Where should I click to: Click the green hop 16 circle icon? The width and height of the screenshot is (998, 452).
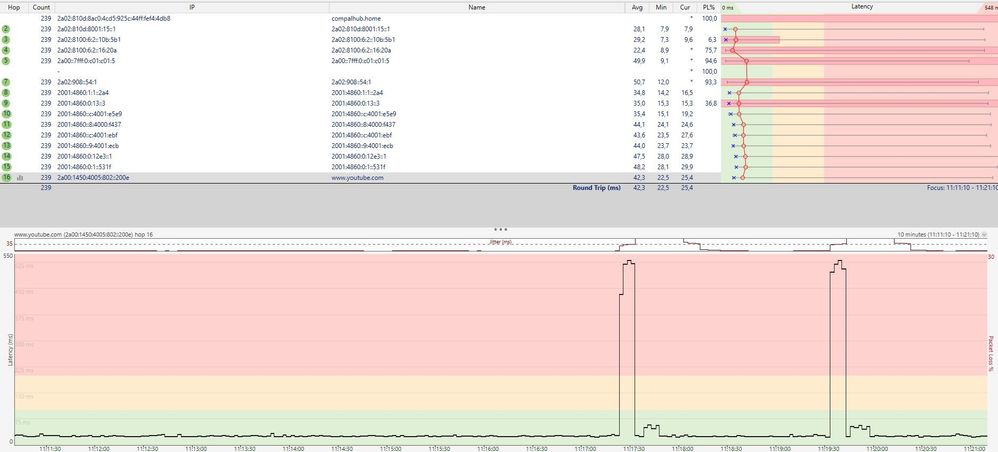pyautogui.click(x=6, y=178)
